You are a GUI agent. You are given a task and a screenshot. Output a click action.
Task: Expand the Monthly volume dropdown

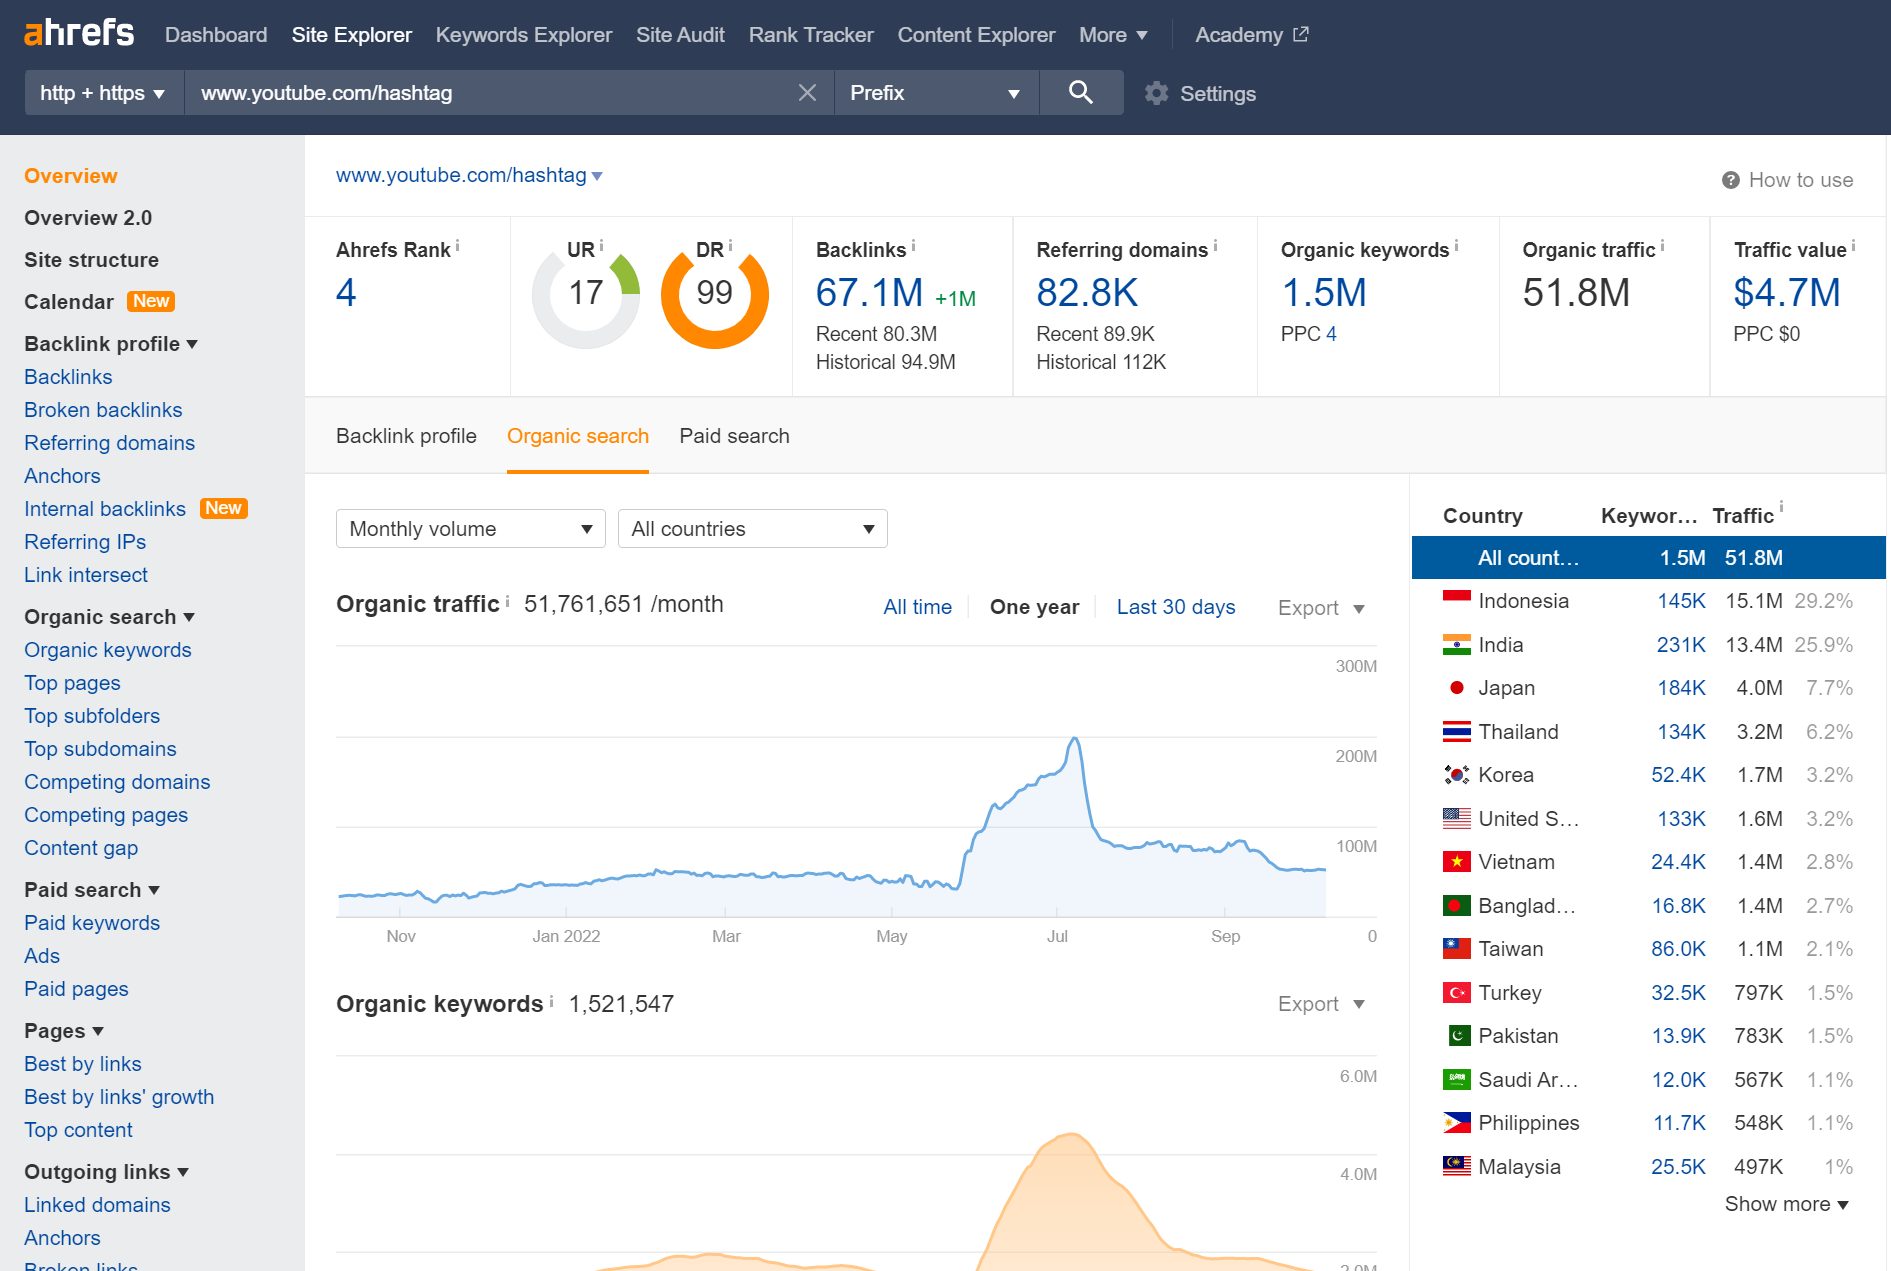[470, 529]
